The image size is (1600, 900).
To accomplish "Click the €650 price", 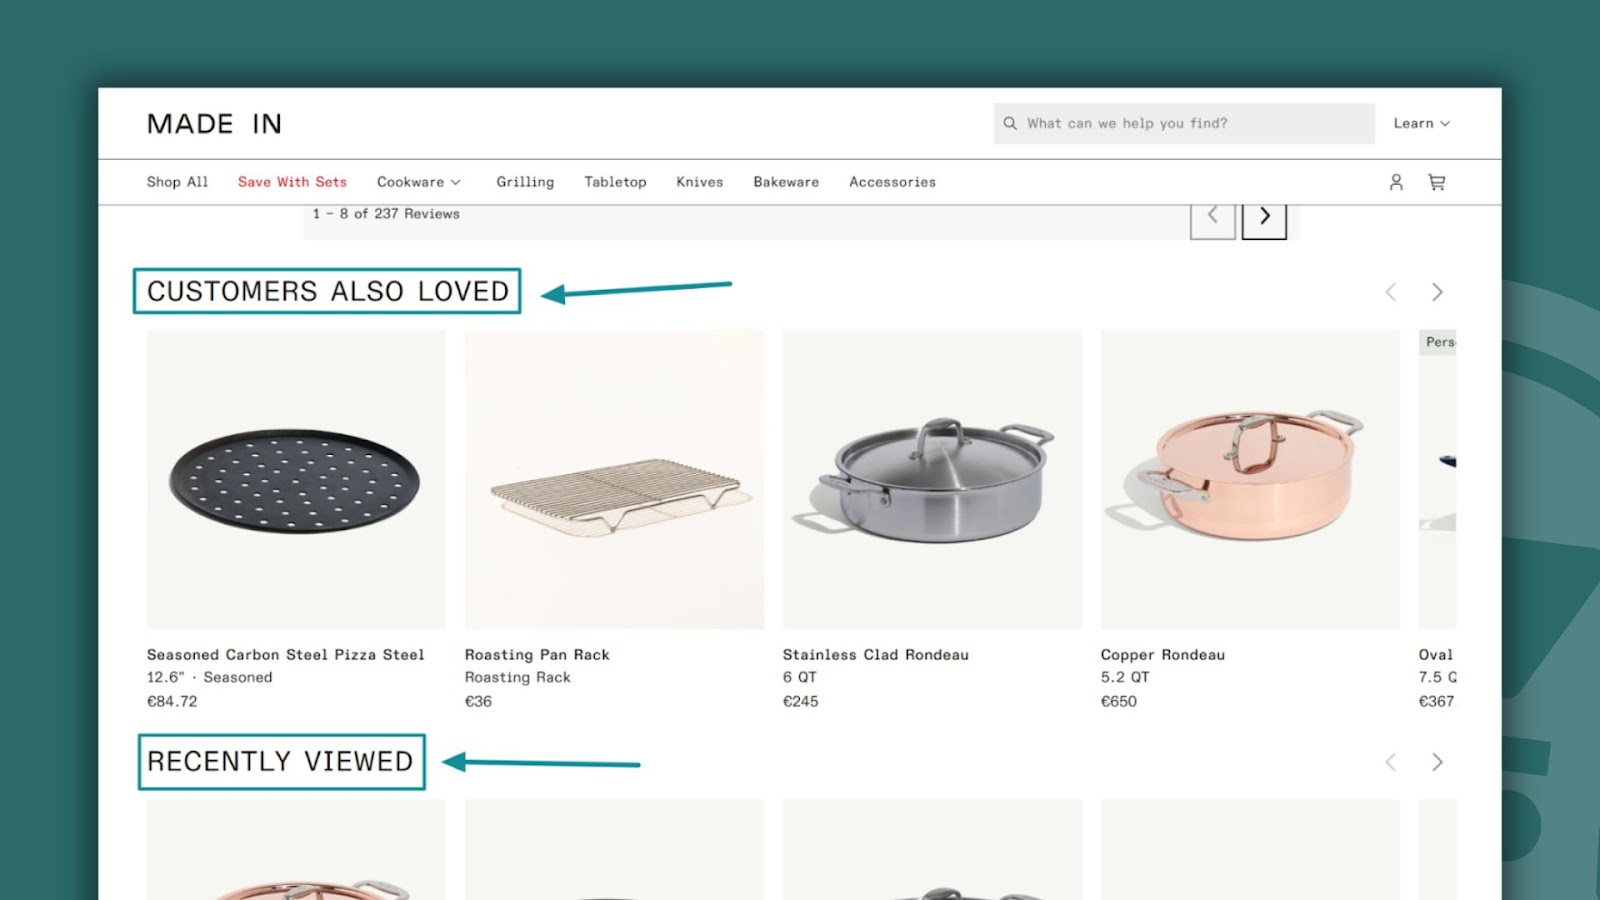I will [x=1118, y=702].
